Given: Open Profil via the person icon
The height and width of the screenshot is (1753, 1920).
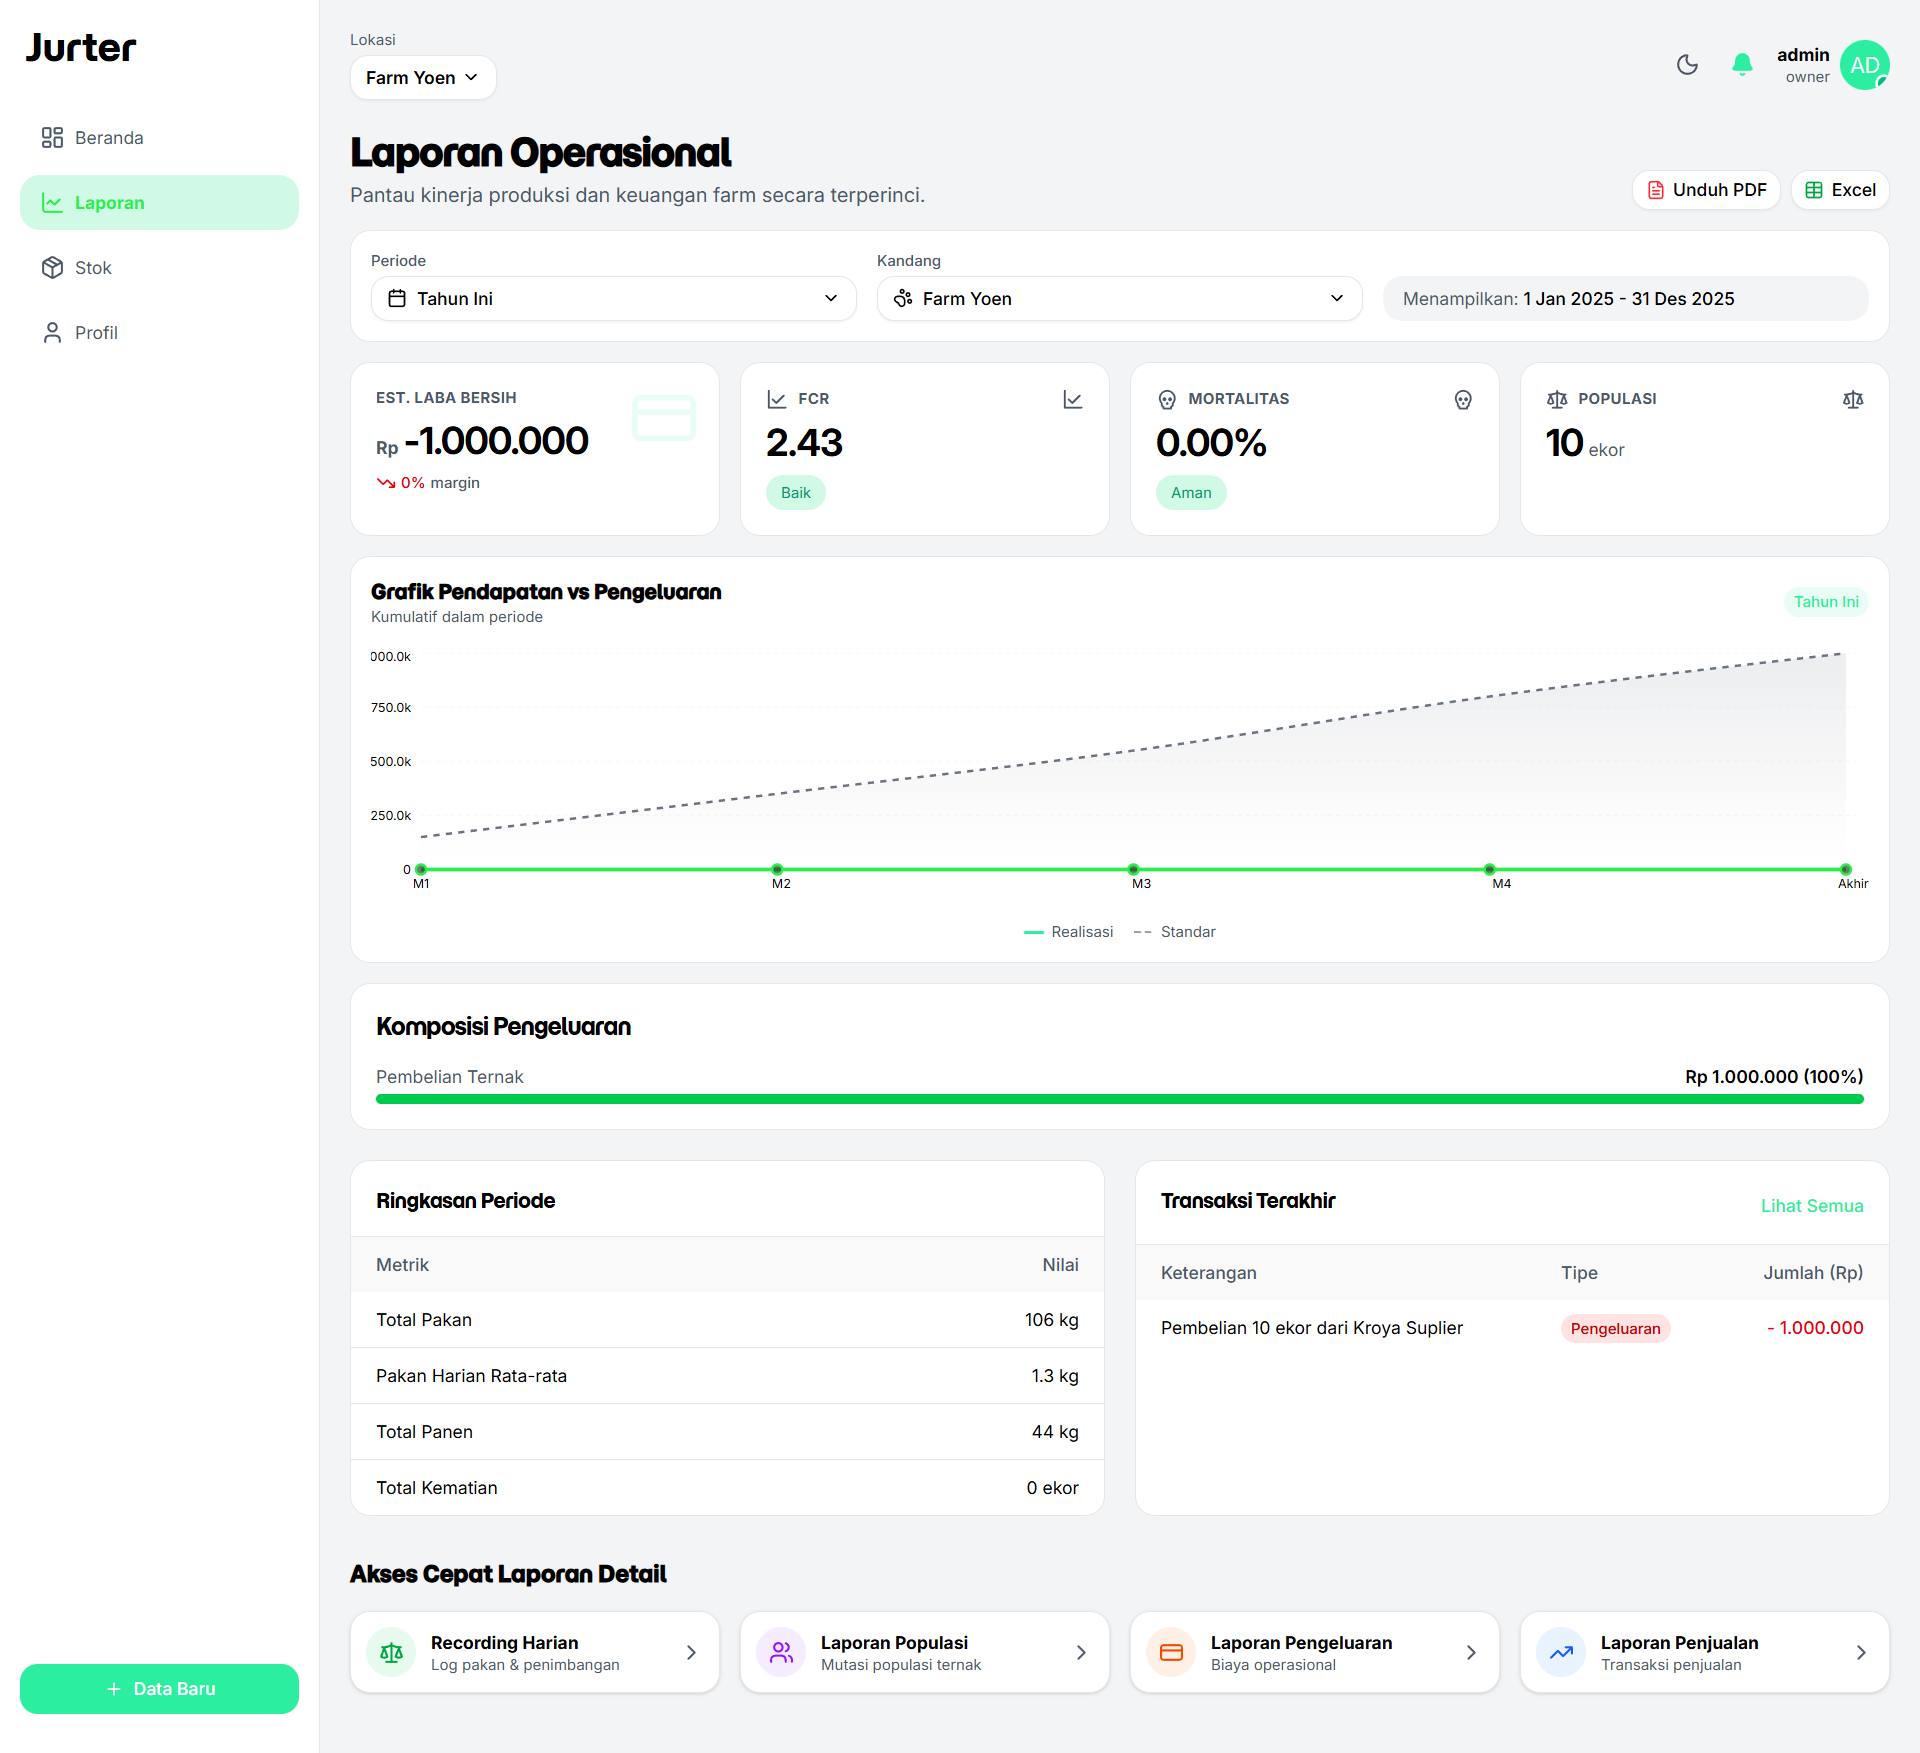Looking at the screenshot, I should click(x=52, y=332).
